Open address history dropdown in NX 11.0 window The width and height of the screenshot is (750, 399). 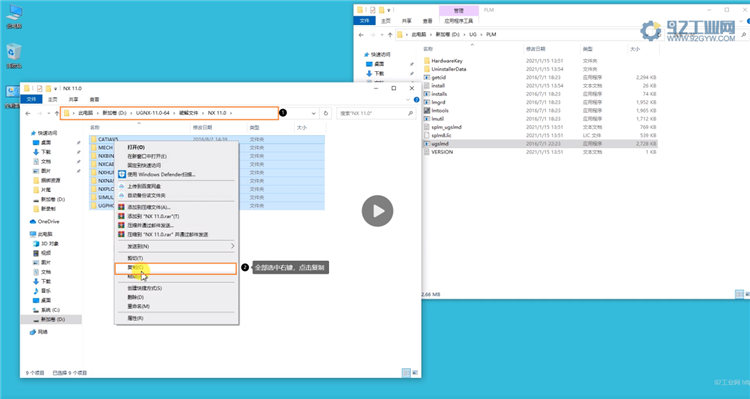(313, 113)
